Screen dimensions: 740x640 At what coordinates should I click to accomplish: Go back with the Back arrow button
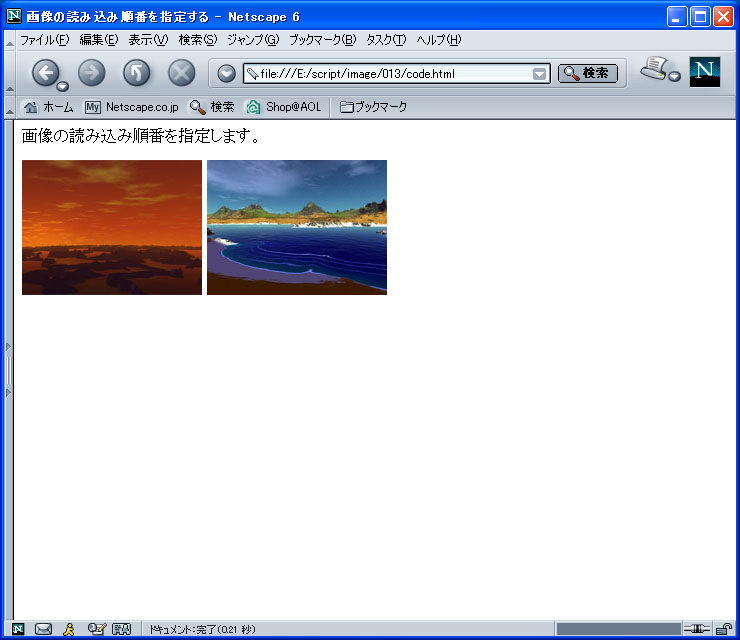pos(45,73)
